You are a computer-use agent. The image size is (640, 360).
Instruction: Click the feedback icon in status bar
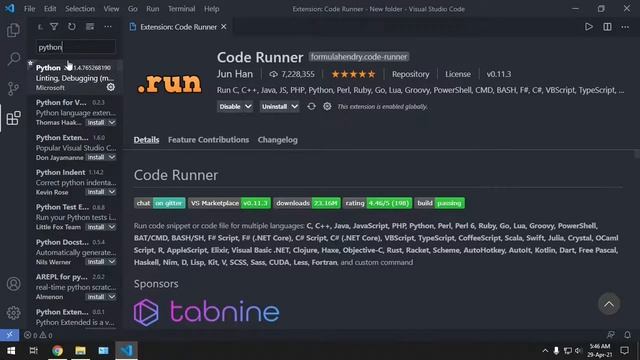(x=611, y=335)
